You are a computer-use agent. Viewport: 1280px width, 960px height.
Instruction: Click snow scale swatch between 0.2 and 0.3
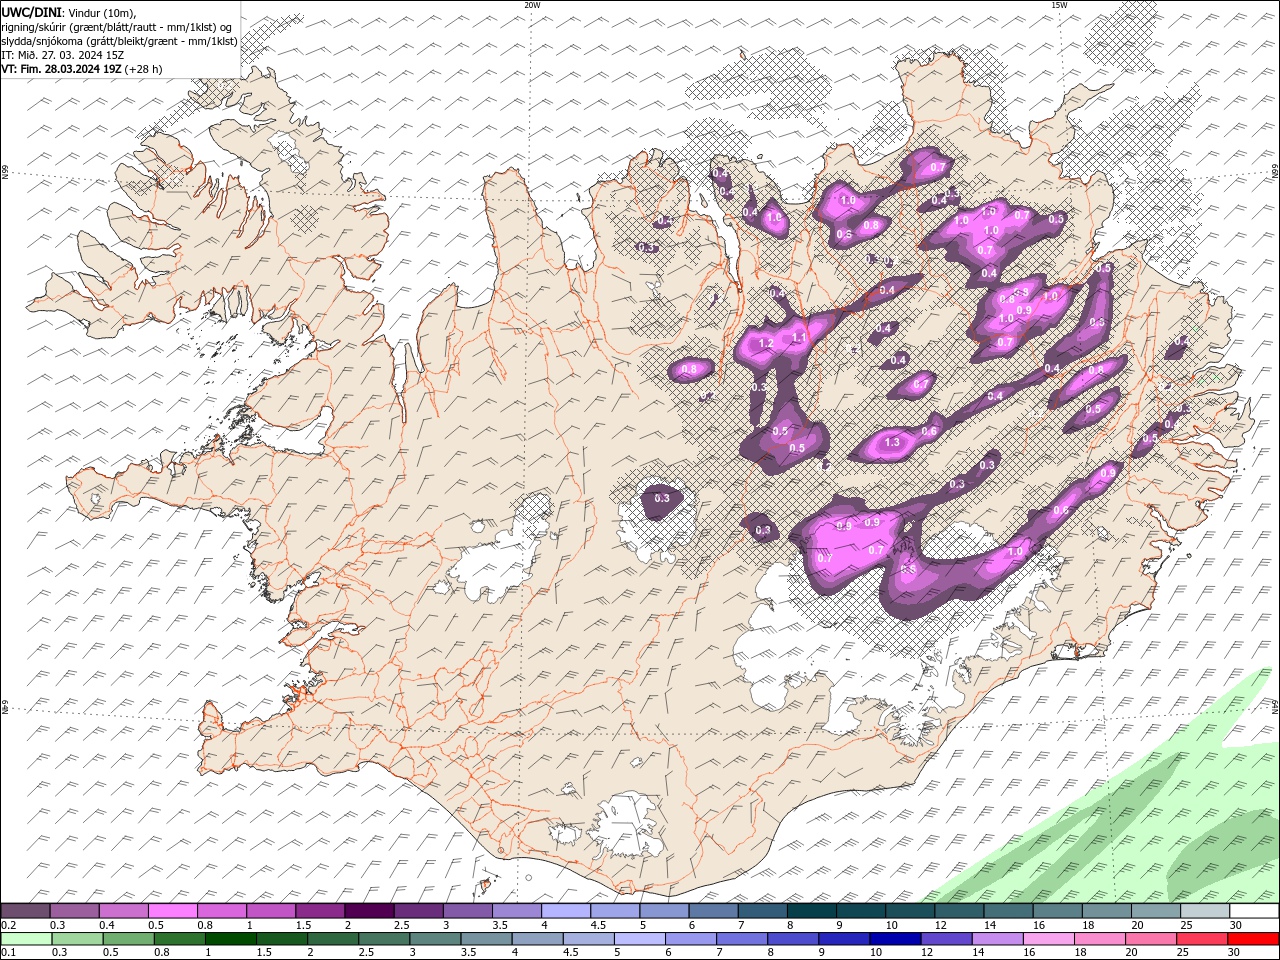pyautogui.click(x=25, y=911)
